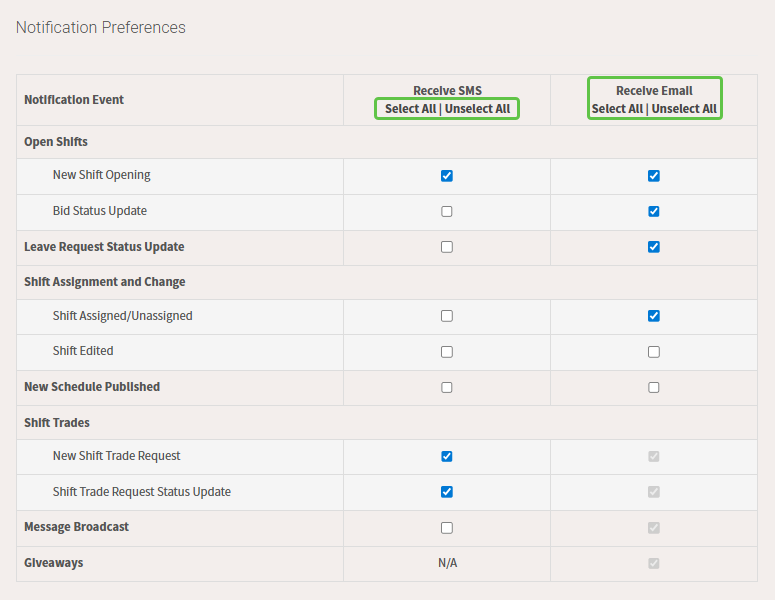Enable SMS for Shift Edited
This screenshot has height=600, width=775.
[x=447, y=352]
